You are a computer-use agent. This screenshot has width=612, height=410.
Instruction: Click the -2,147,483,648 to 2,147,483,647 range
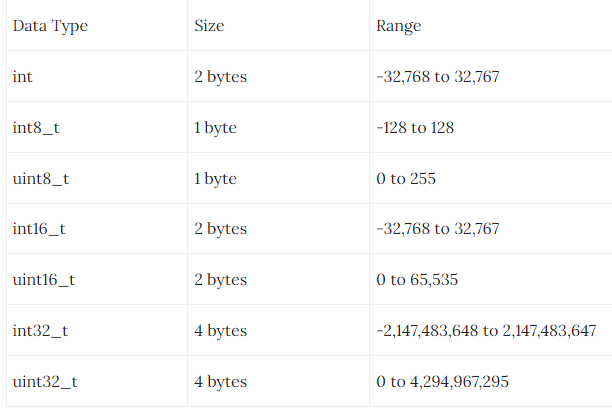click(x=486, y=331)
